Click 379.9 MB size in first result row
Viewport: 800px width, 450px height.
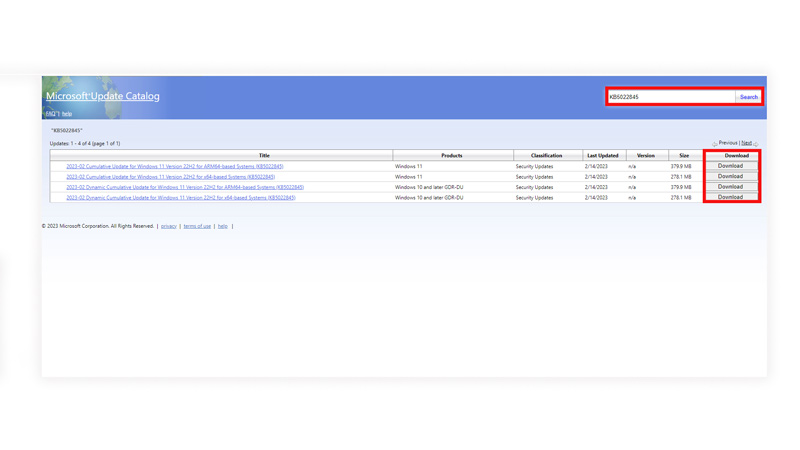pyautogui.click(x=681, y=166)
